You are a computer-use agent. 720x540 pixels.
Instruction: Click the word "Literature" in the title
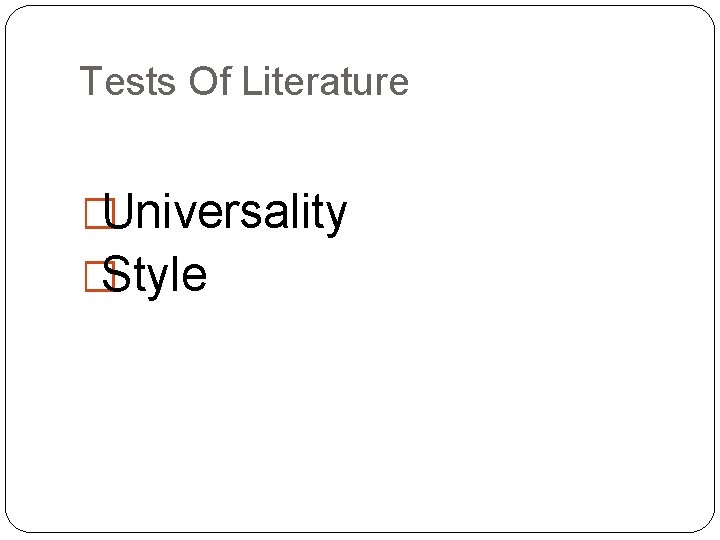325,81
